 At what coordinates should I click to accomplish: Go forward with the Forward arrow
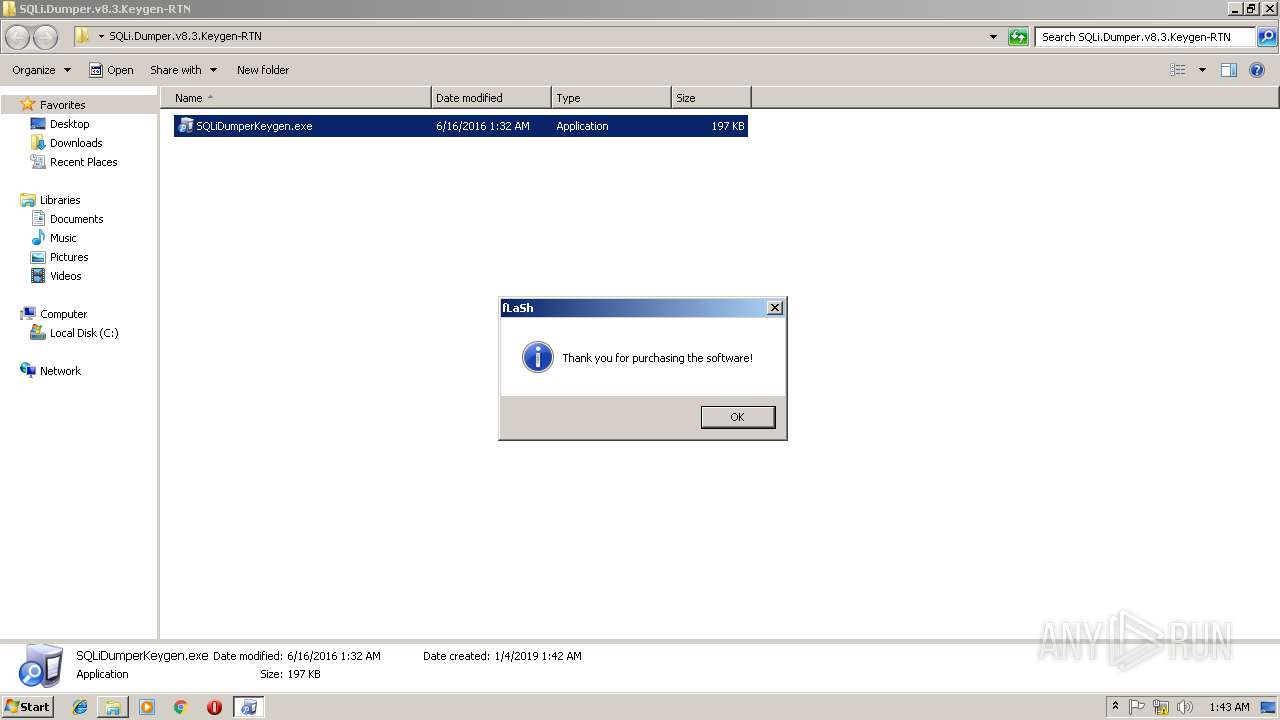tap(46, 37)
